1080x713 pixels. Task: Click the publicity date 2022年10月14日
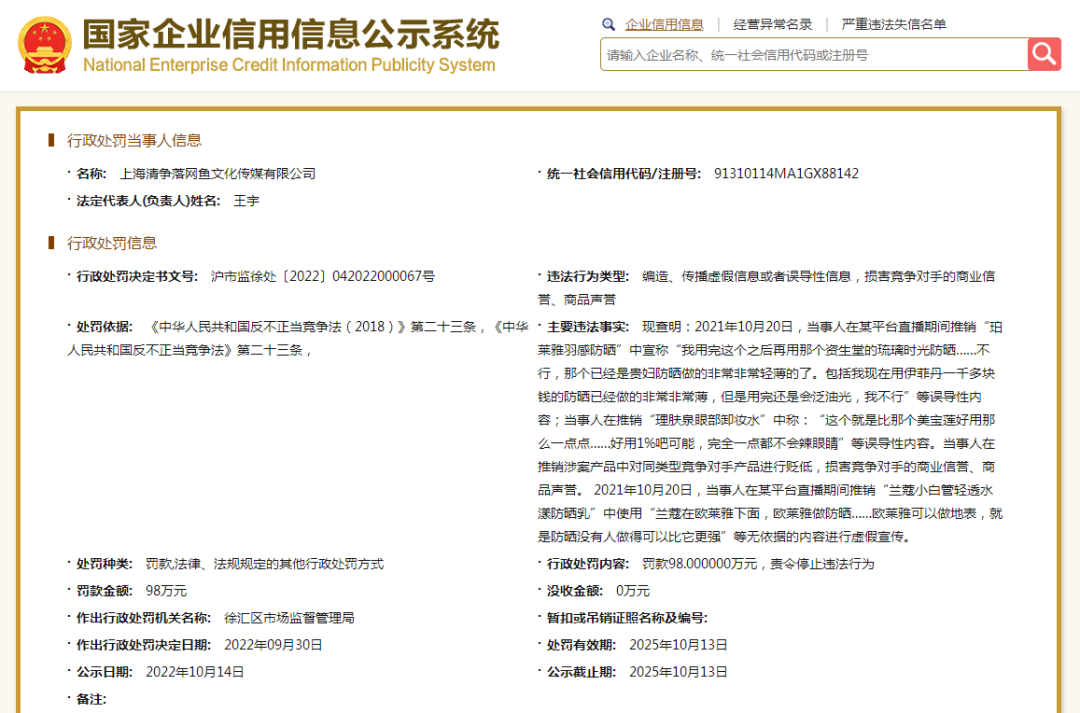click(x=195, y=671)
